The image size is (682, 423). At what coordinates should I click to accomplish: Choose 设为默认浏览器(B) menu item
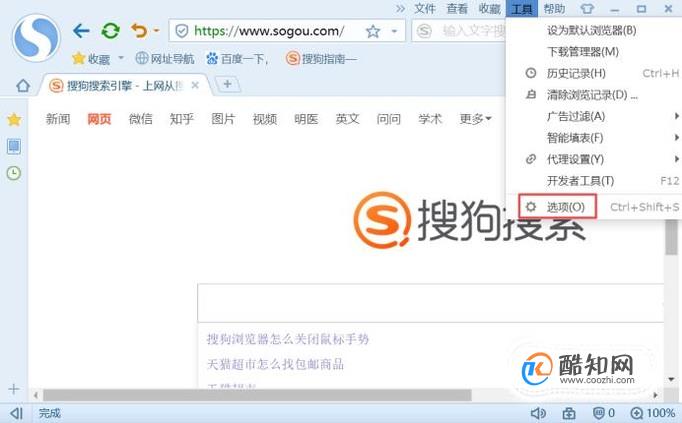[x=594, y=30]
